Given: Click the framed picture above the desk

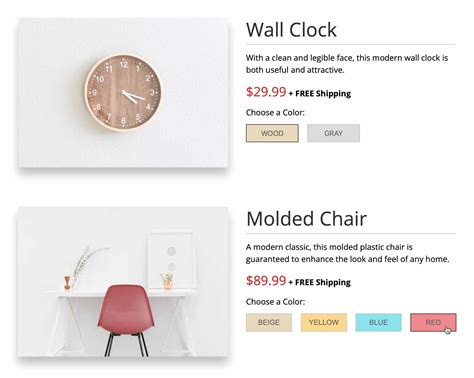Looking at the screenshot, I should [x=171, y=260].
